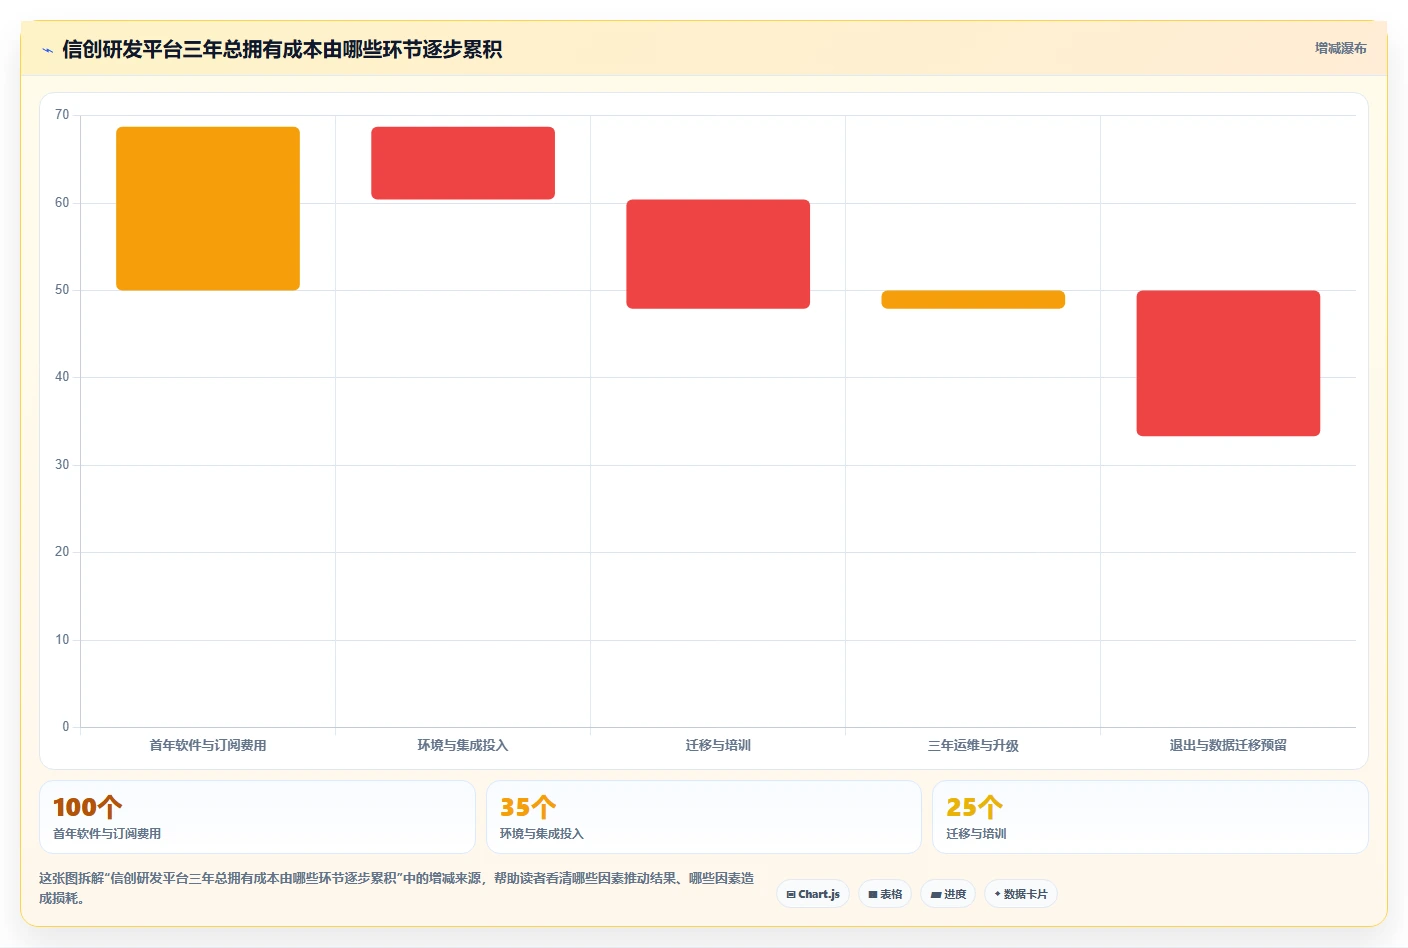Image resolution: width=1408 pixels, height=948 pixels.
Task: Click the 增减瀑布 label in the header
Action: pos(1340,48)
